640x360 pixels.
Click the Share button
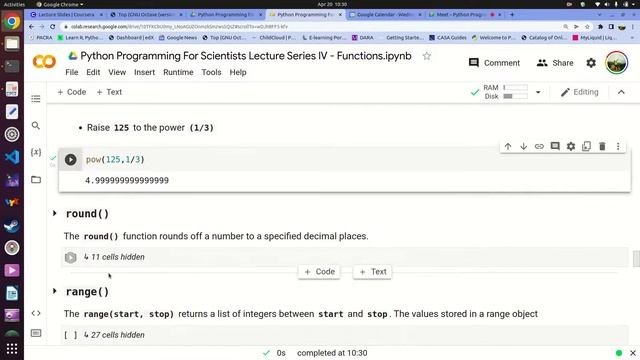coord(555,63)
